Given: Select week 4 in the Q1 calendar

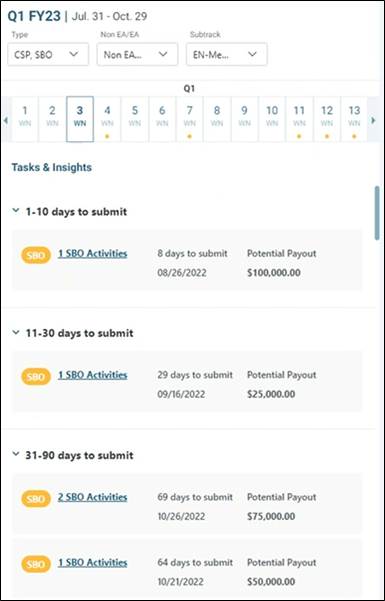Looking at the screenshot, I should point(107,119).
